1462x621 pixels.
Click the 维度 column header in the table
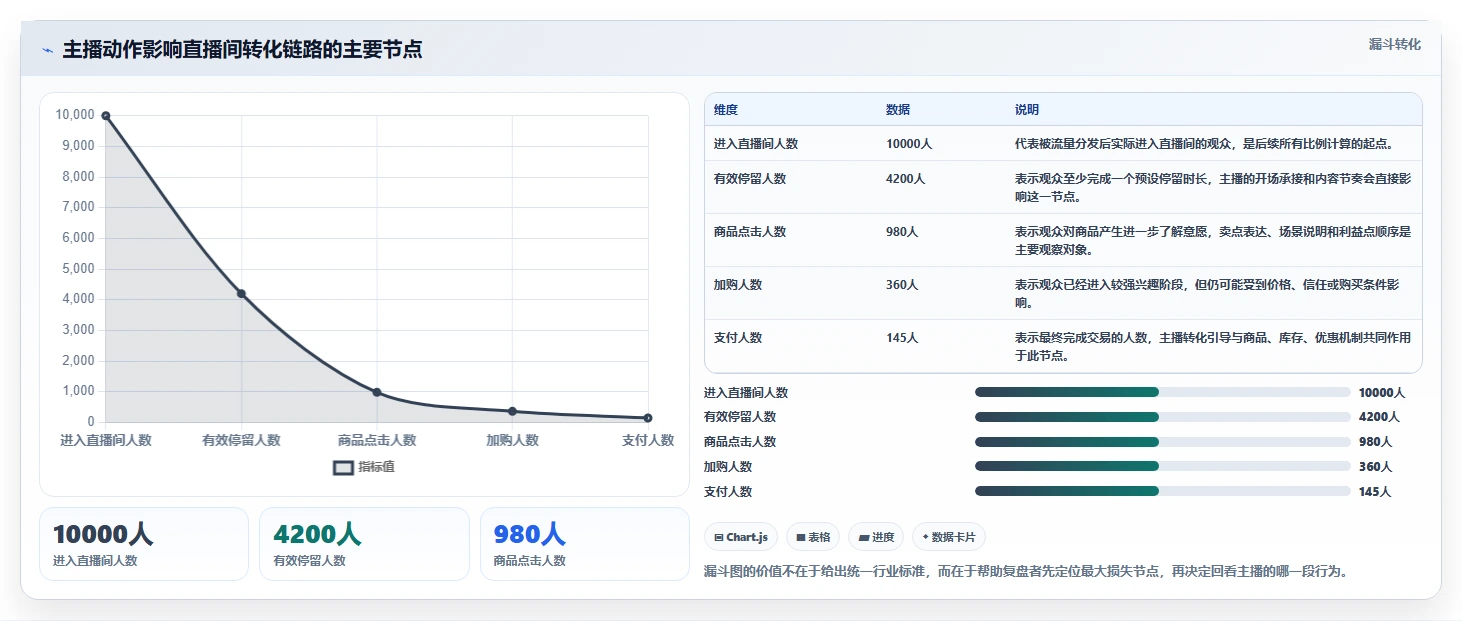(x=726, y=110)
